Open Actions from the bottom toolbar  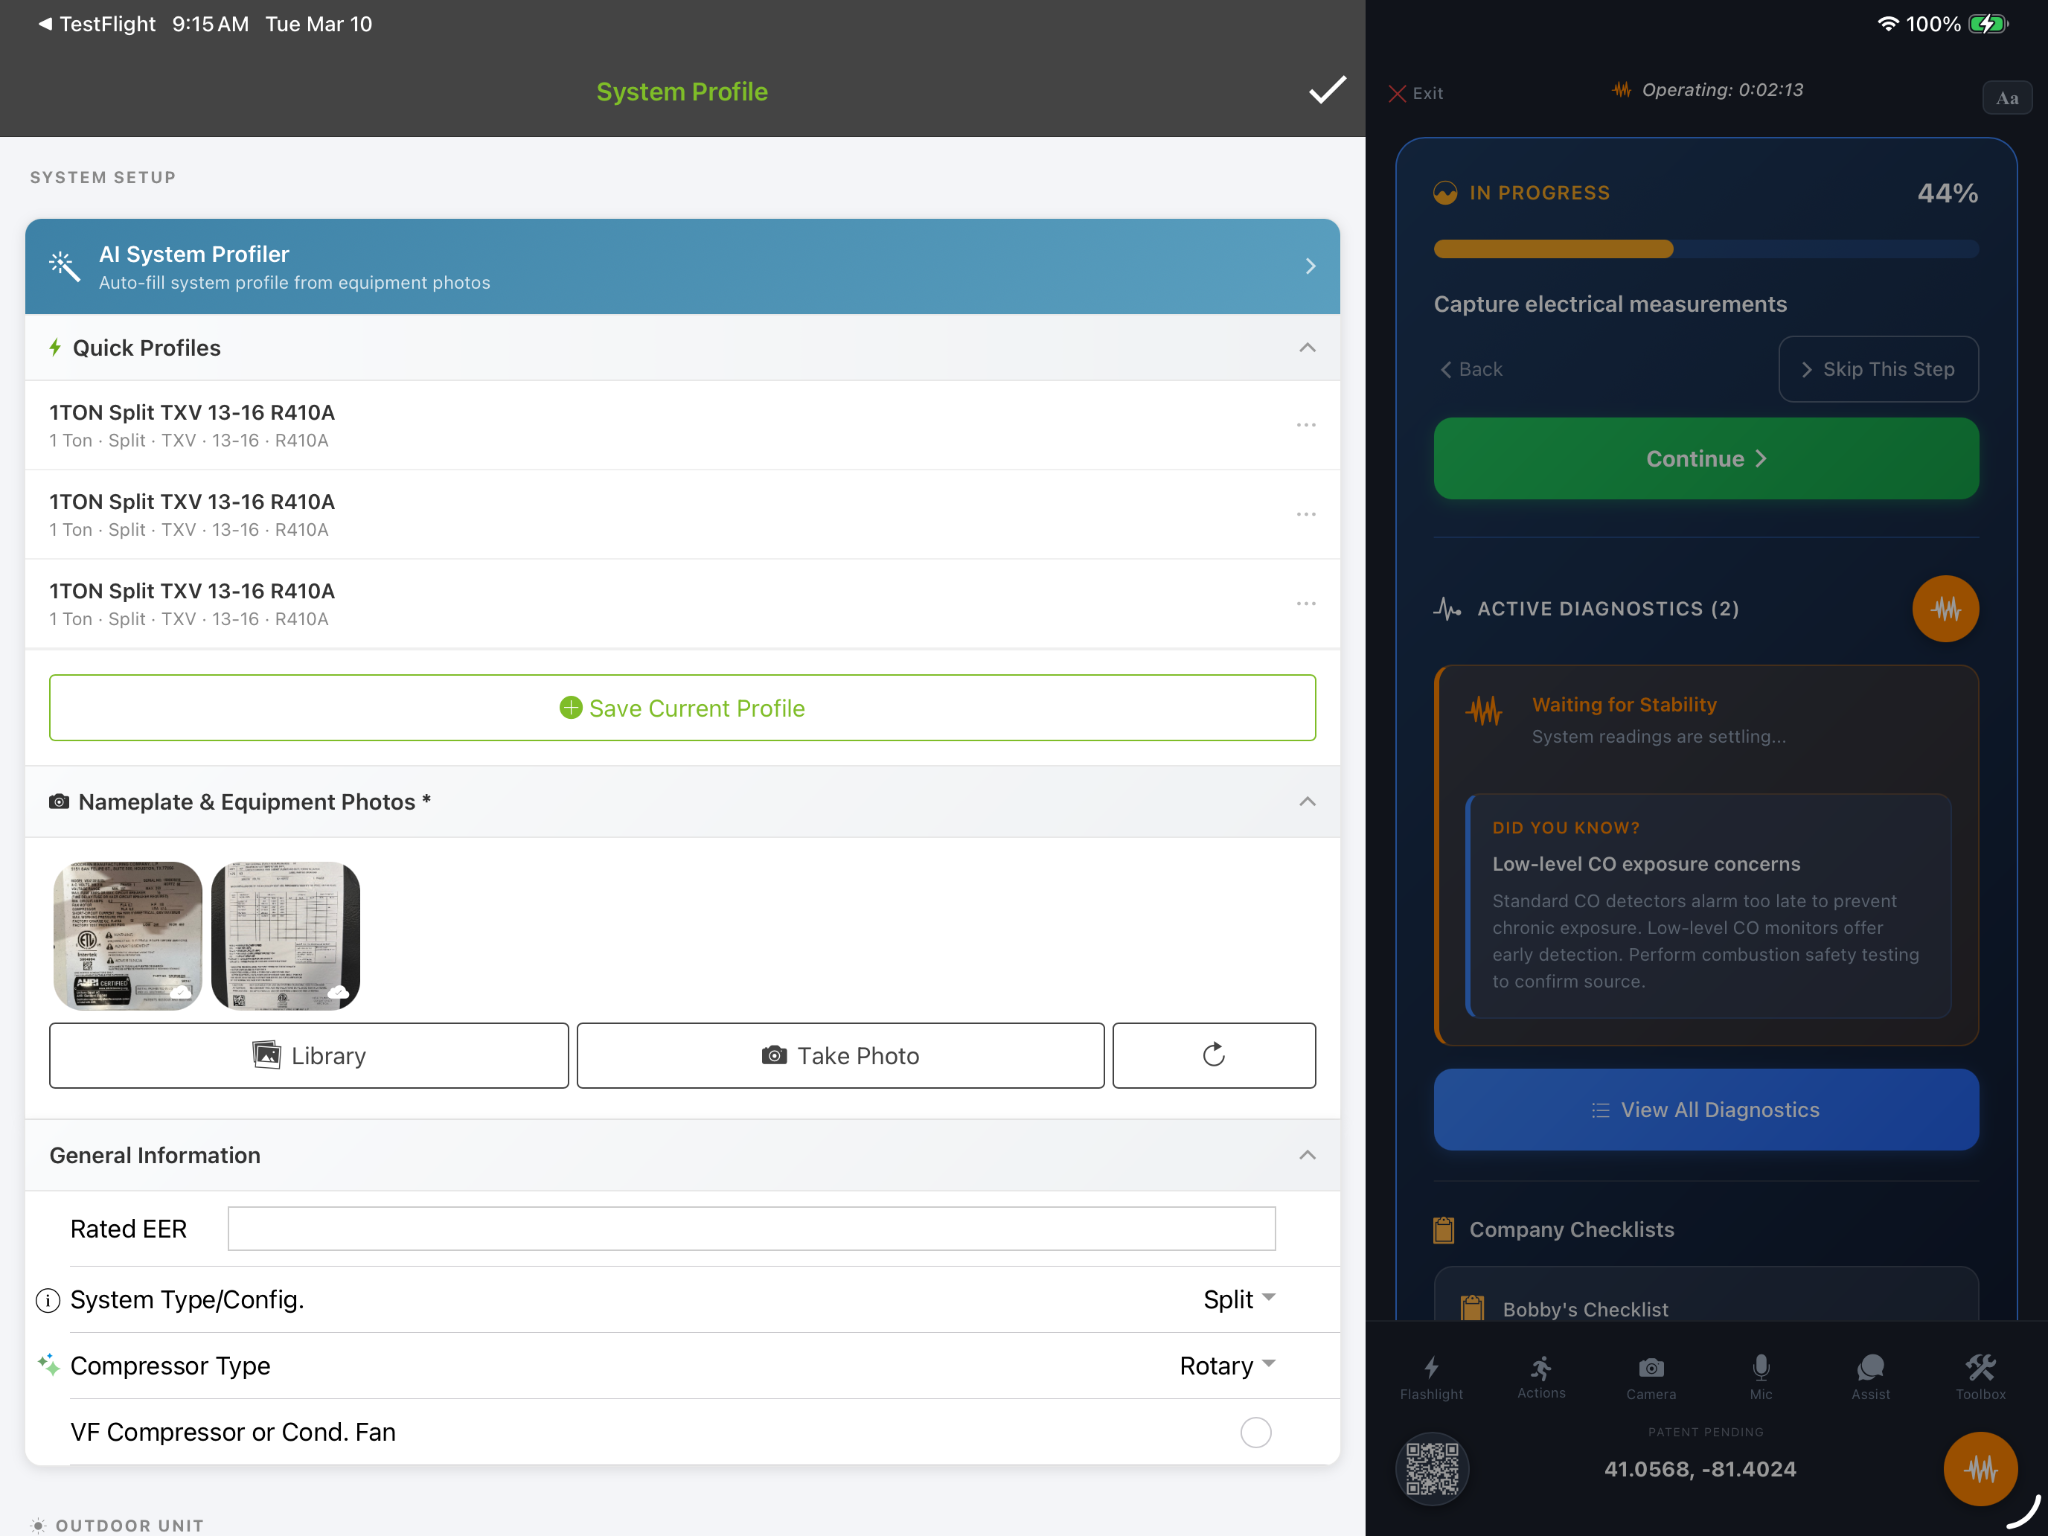pyautogui.click(x=1540, y=1375)
